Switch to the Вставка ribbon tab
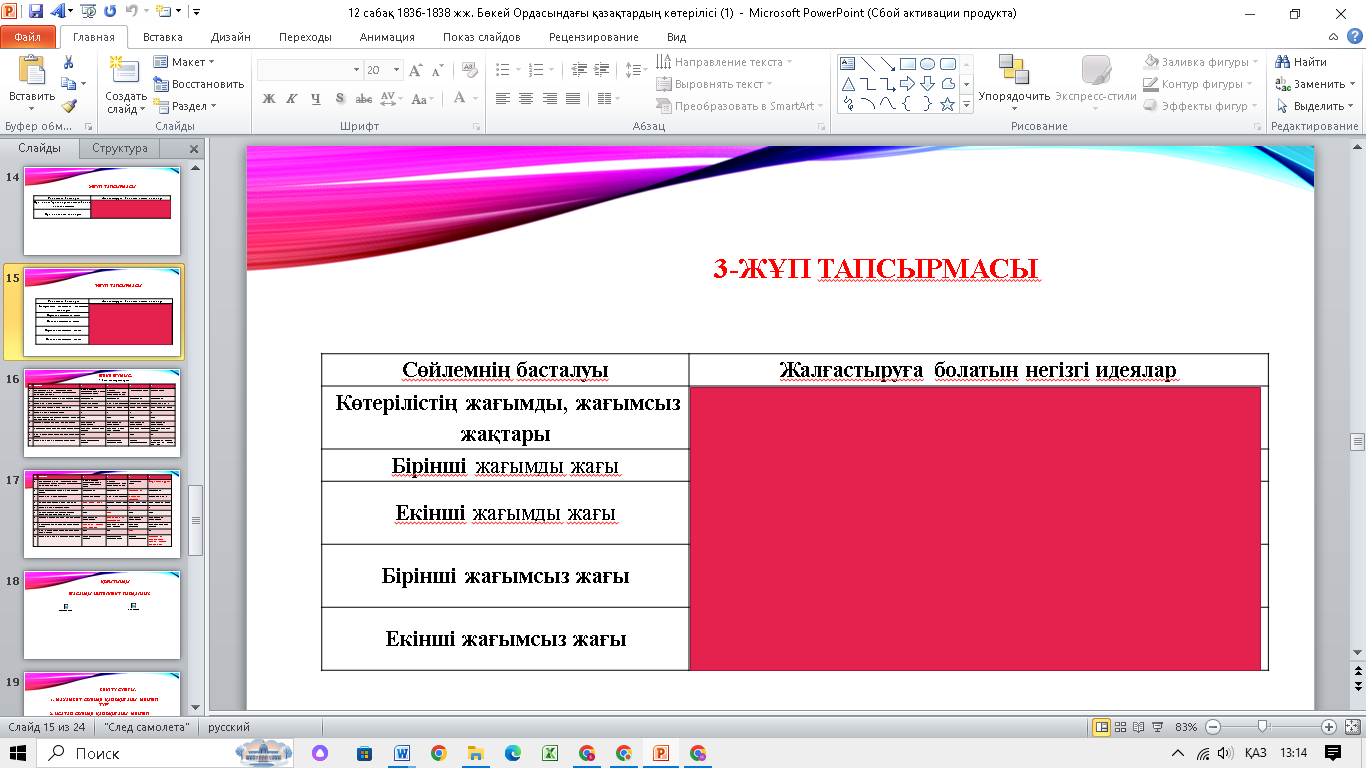This screenshot has width=1366, height=768. [163, 37]
